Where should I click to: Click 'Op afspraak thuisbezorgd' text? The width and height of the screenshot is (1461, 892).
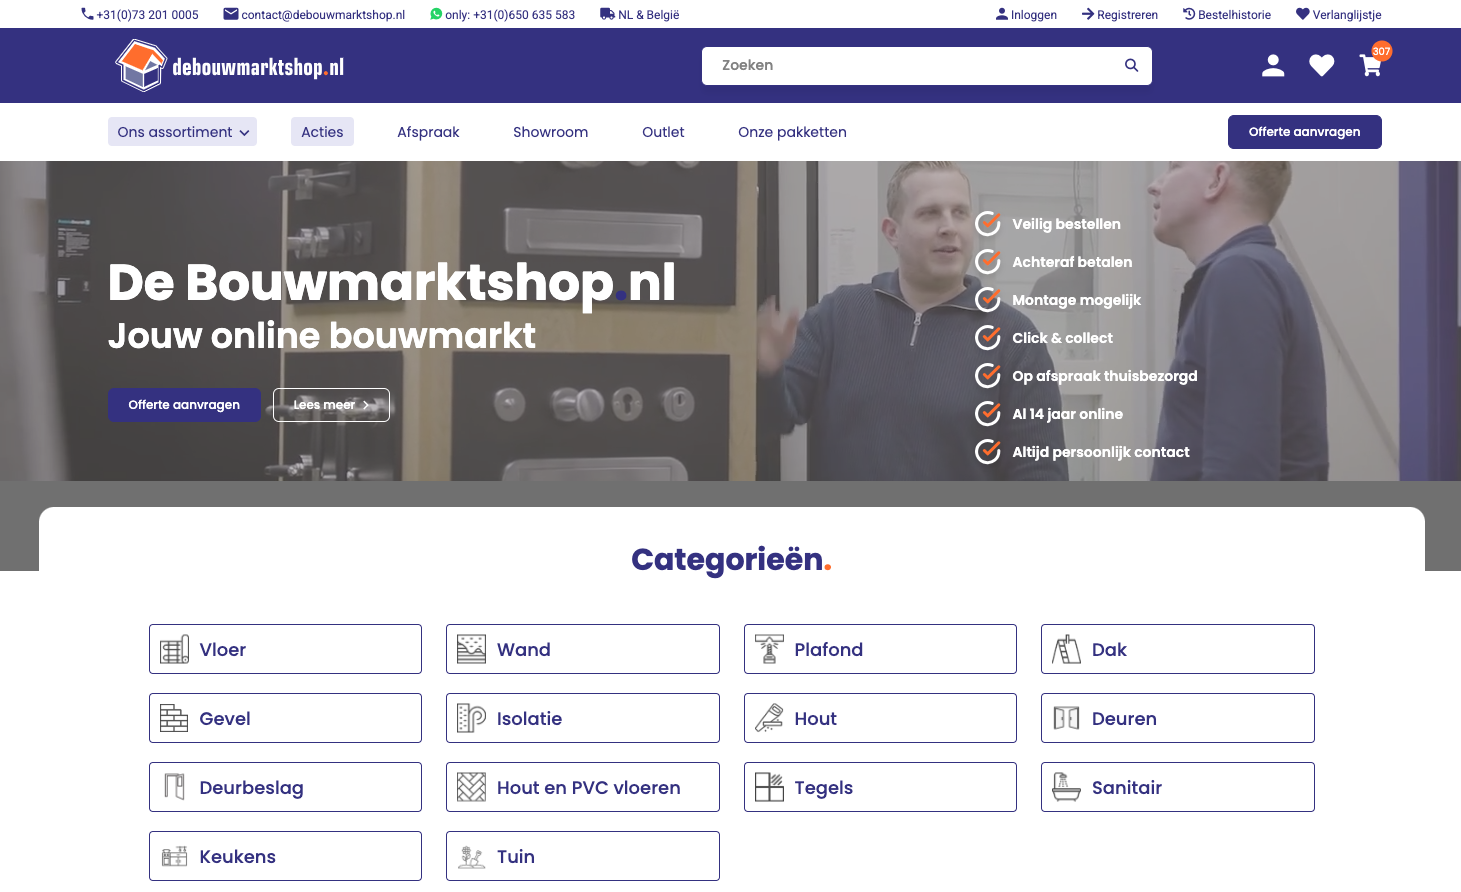[1104, 376]
